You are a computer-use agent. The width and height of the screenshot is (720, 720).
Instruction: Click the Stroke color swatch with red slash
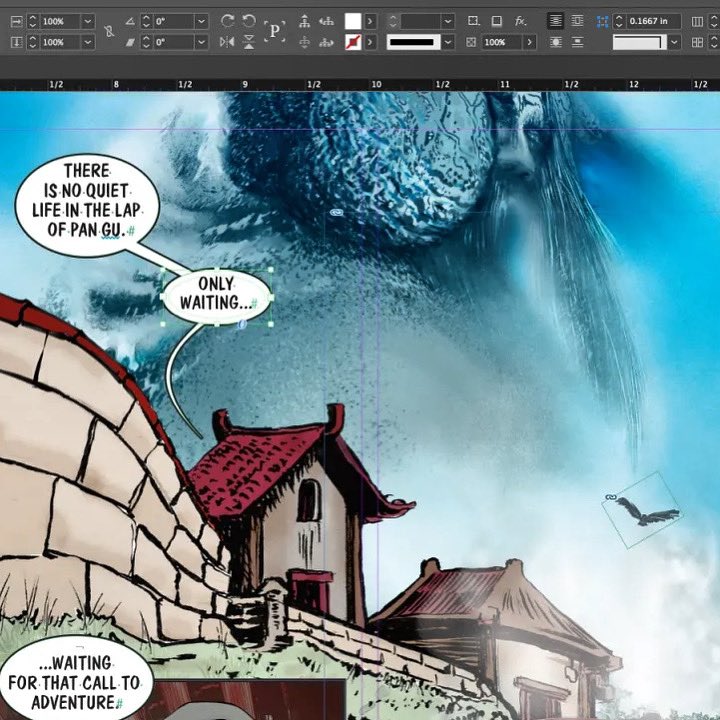pyautogui.click(x=353, y=42)
